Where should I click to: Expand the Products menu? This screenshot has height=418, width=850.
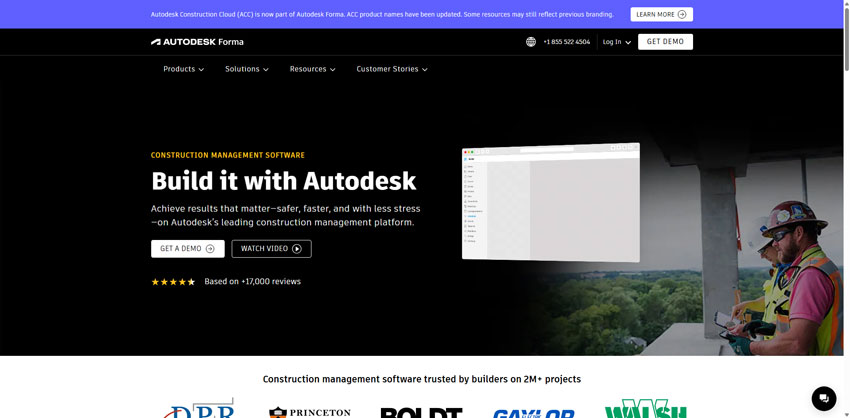click(x=184, y=69)
